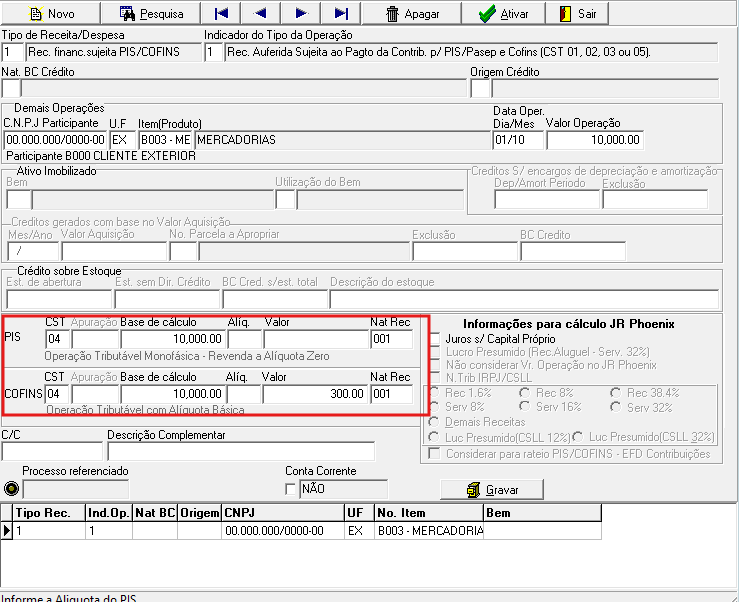Click Item(Produto) field B003 - ME

[165, 140]
